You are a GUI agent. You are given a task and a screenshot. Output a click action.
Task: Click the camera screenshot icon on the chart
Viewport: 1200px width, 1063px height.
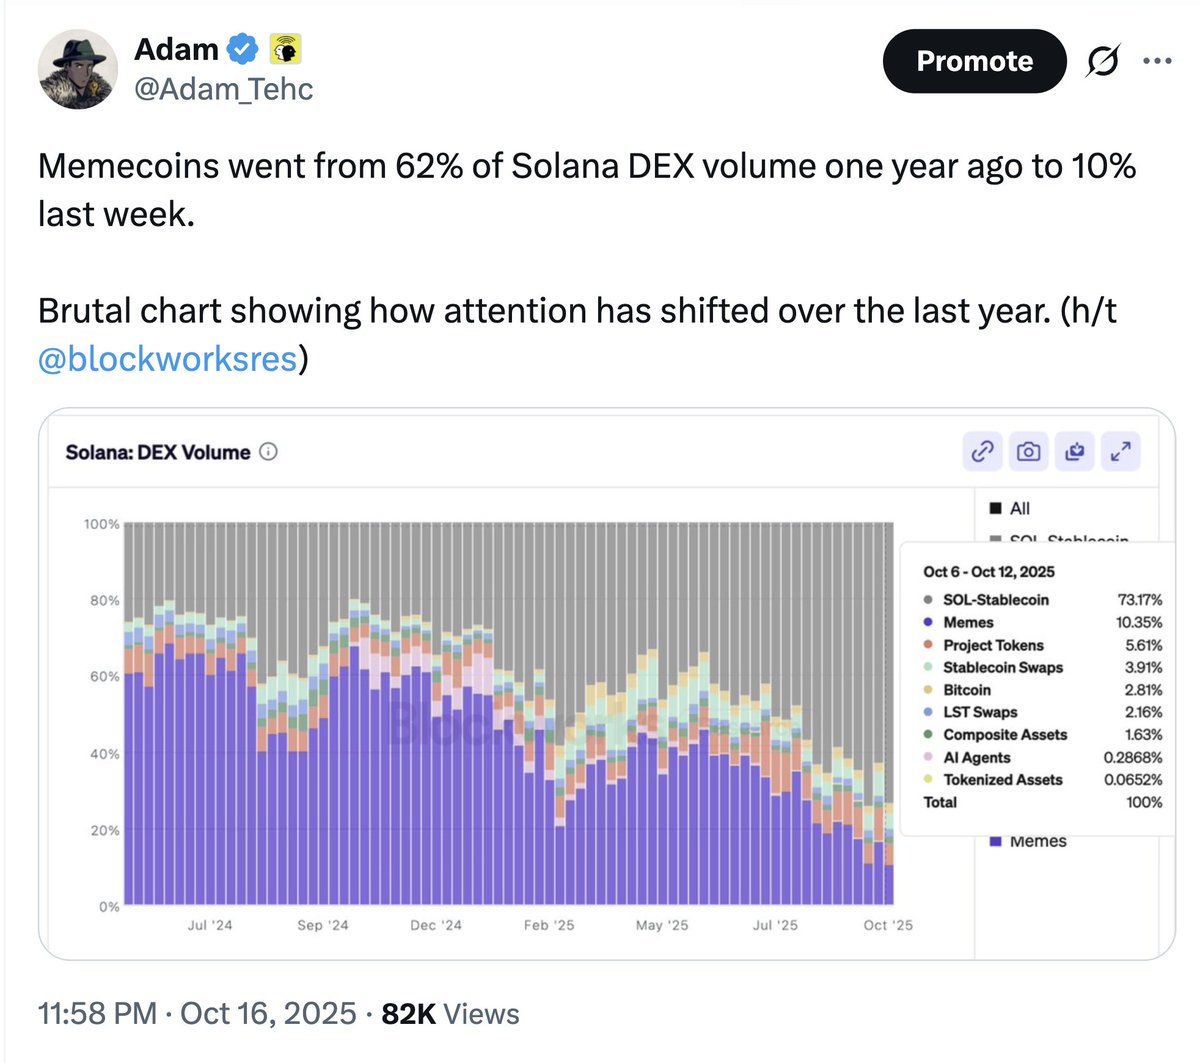tap(1028, 452)
